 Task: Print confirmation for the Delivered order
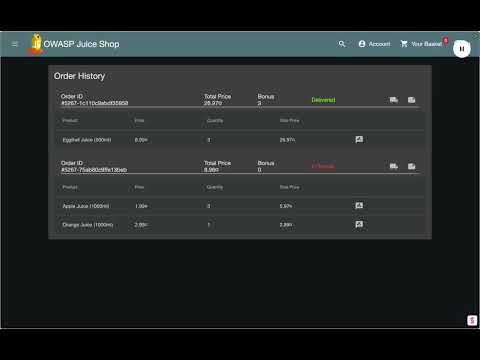click(412, 100)
